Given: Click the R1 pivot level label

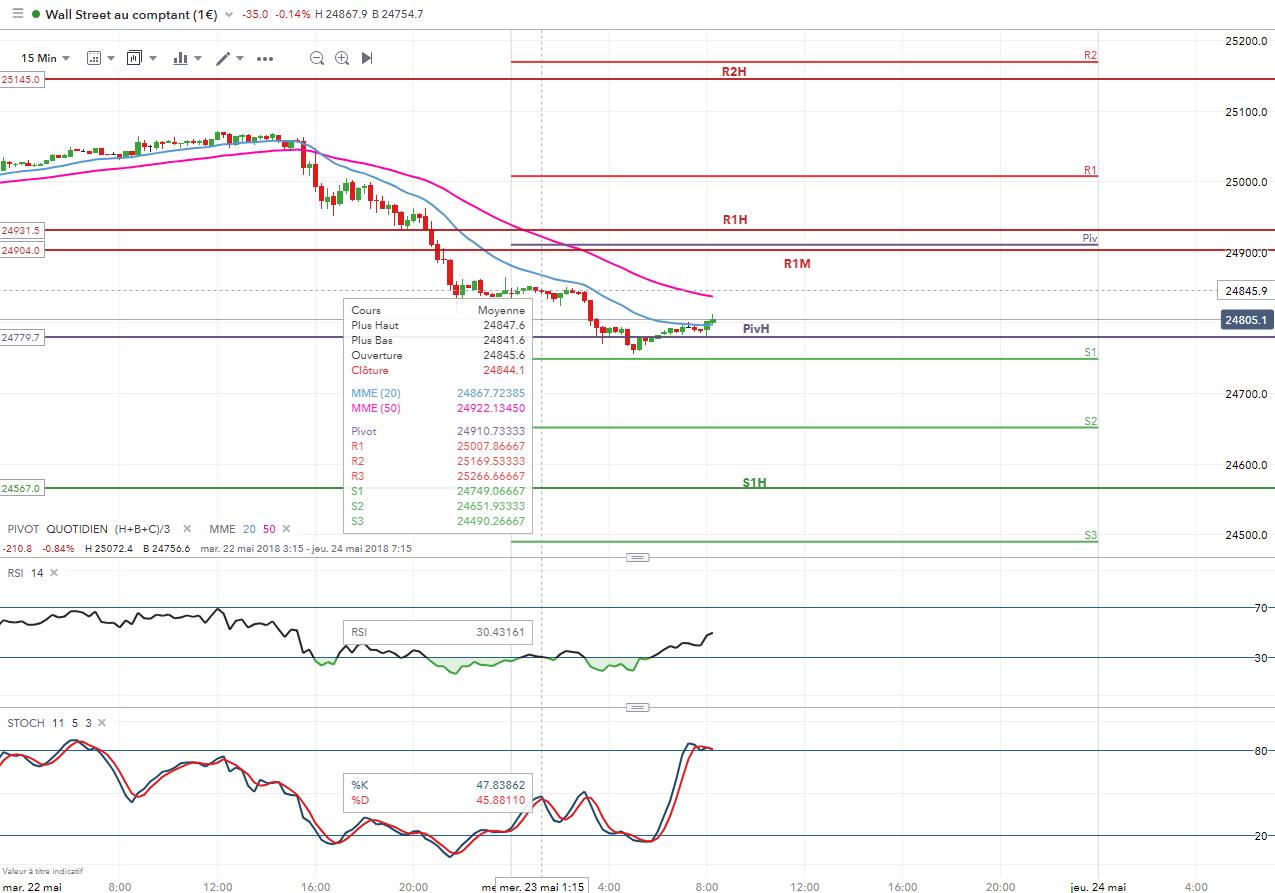Looking at the screenshot, I should (1090, 170).
